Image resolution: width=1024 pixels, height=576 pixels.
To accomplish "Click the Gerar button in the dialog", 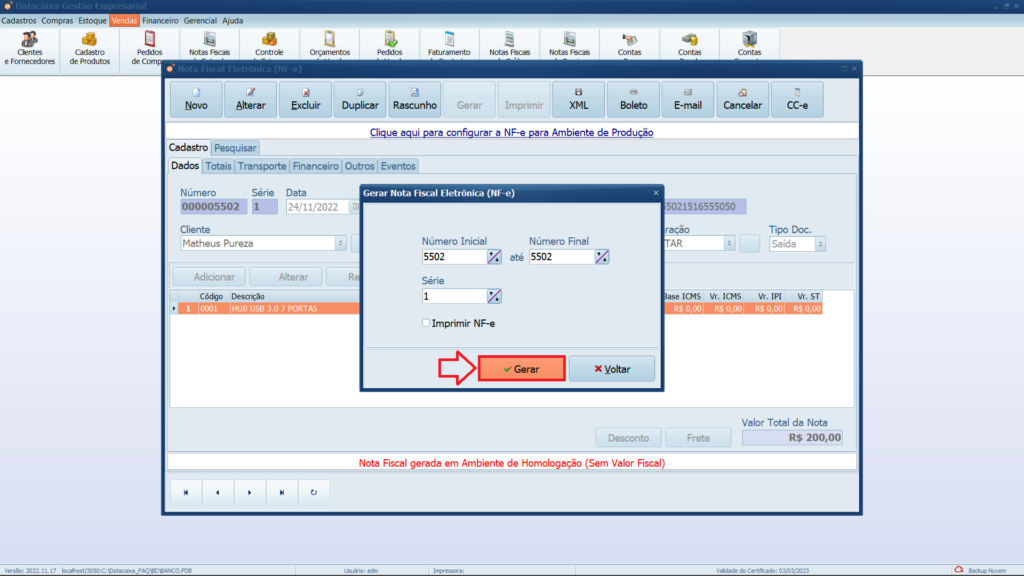I will point(521,369).
